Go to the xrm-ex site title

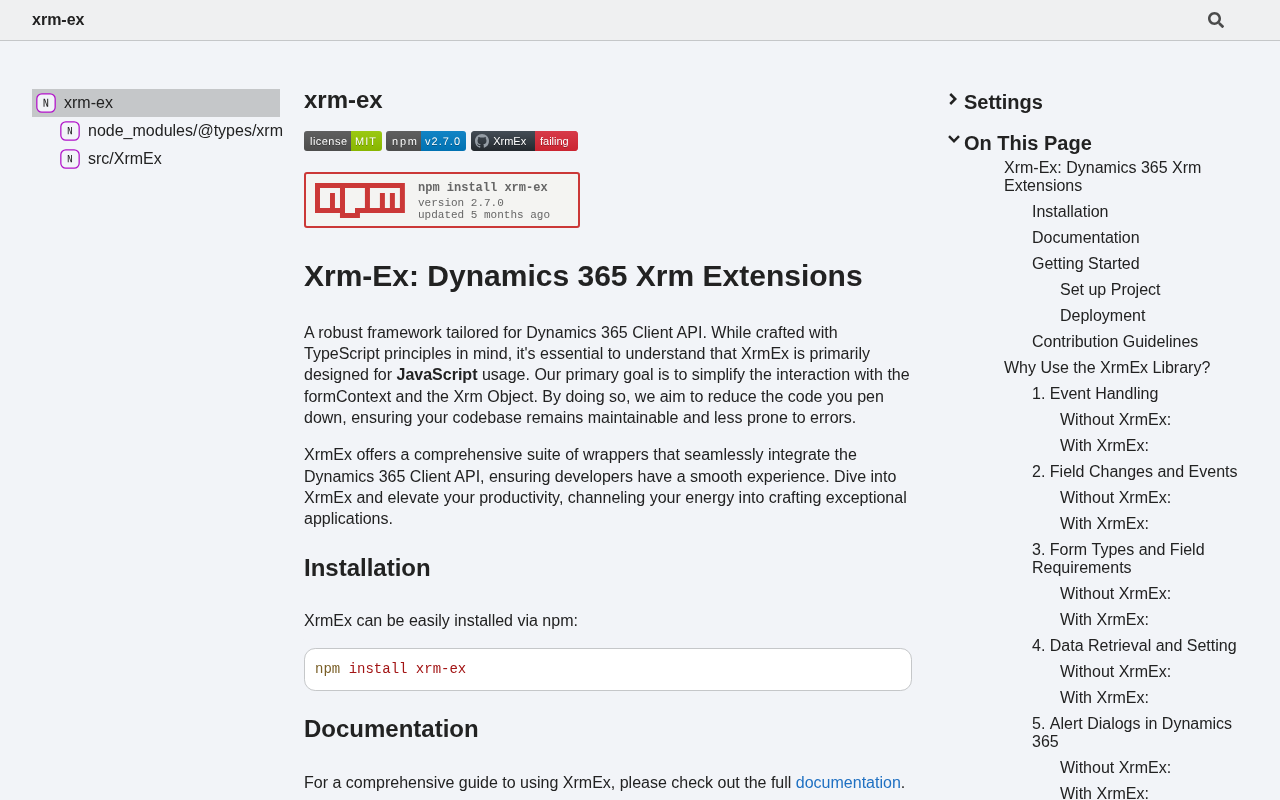(x=58, y=20)
